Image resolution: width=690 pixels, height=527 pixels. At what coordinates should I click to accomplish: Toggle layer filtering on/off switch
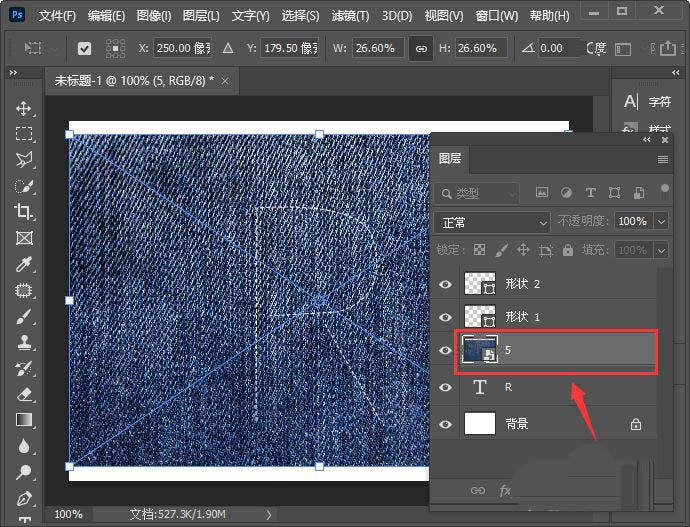[x=664, y=191]
